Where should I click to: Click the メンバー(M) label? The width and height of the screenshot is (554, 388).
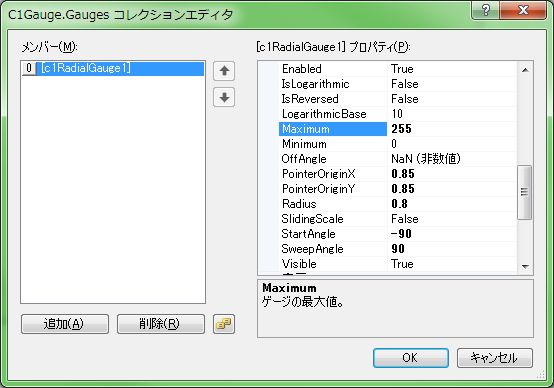pyautogui.click(x=49, y=47)
